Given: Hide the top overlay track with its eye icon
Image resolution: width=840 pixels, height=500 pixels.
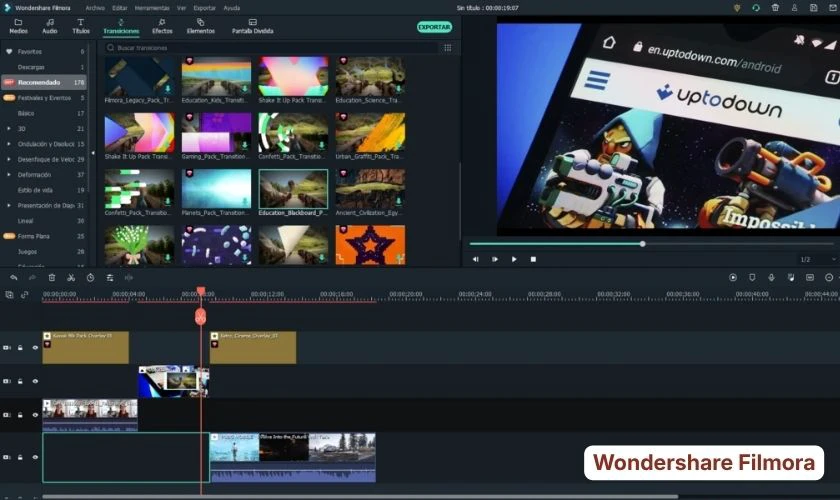Looking at the screenshot, I should coord(35,348).
